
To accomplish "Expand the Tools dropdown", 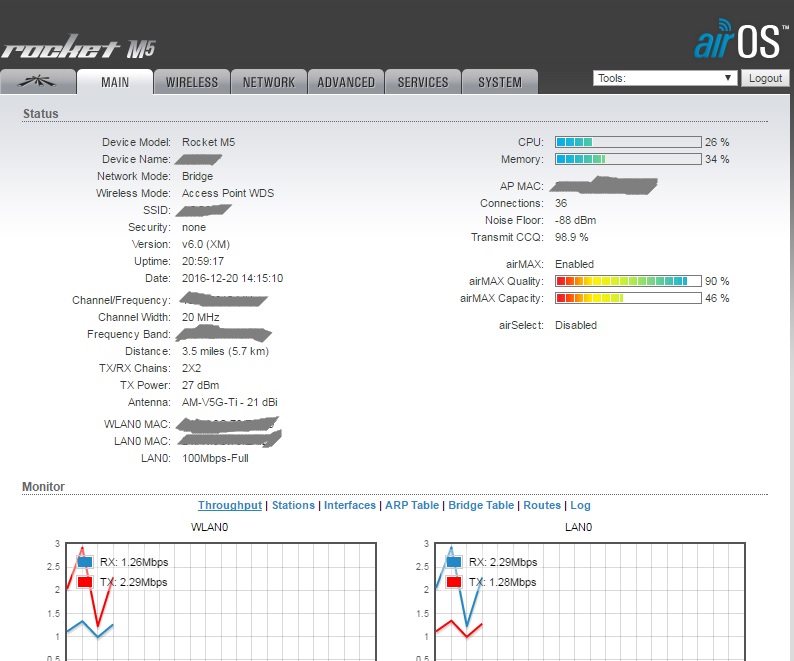I will tap(664, 78).
